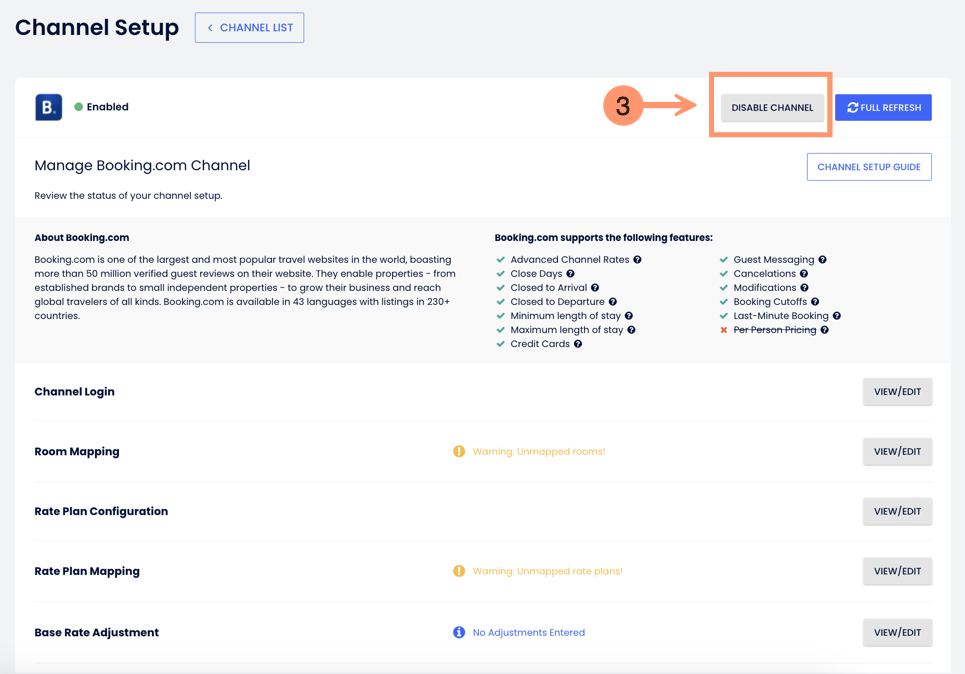965x674 pixels.
Task: Click help icon beside Advanced Channel Rates
Action: (x=637, y=260)
